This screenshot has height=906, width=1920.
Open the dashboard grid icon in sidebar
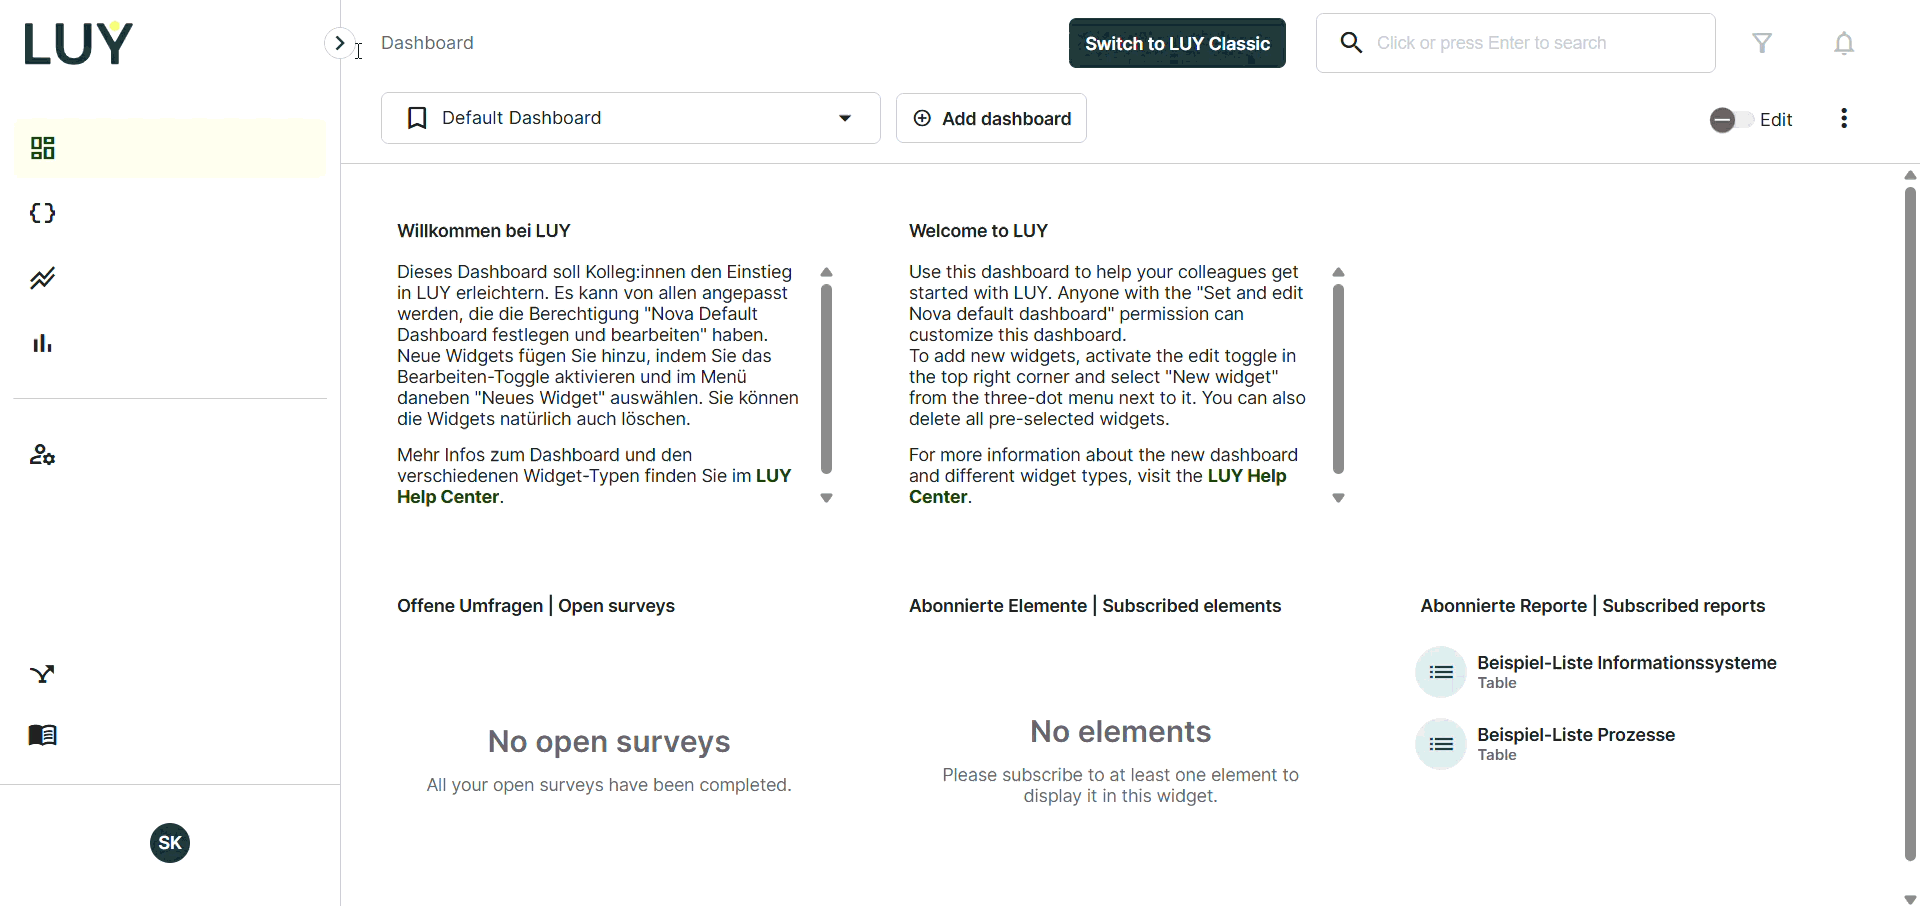click(42, 148)
